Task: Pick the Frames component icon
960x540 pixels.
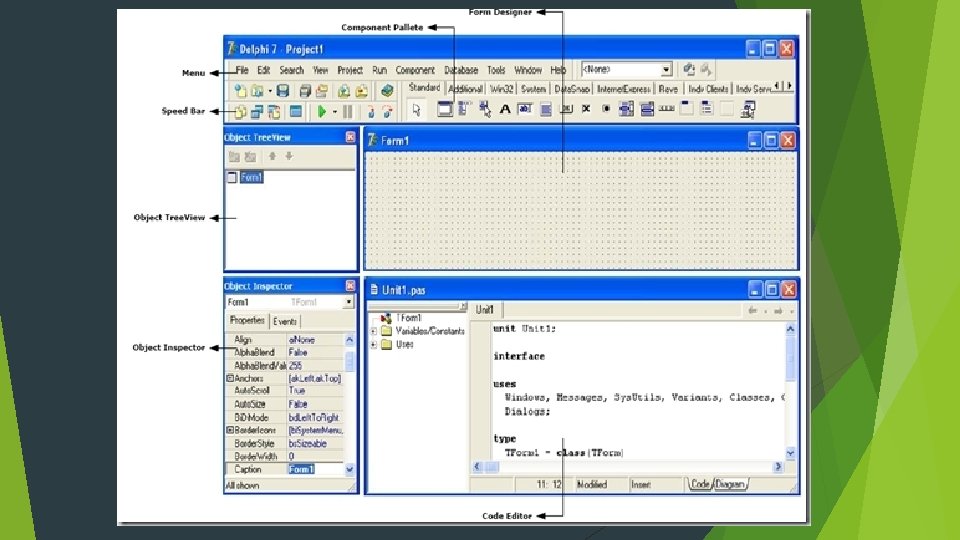Action: pos(444,109)
